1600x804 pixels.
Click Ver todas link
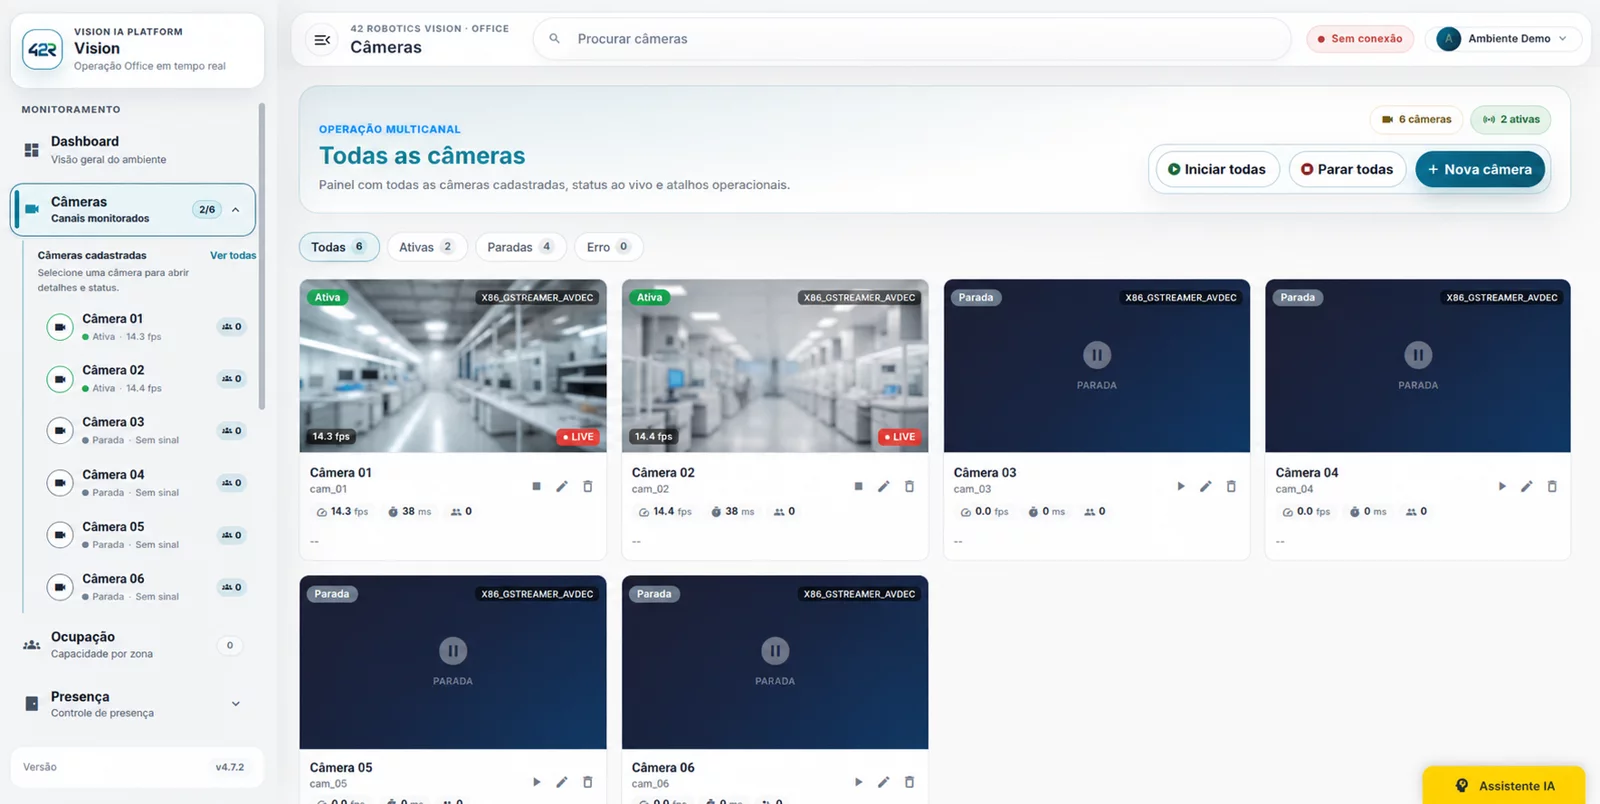[233, 255]
